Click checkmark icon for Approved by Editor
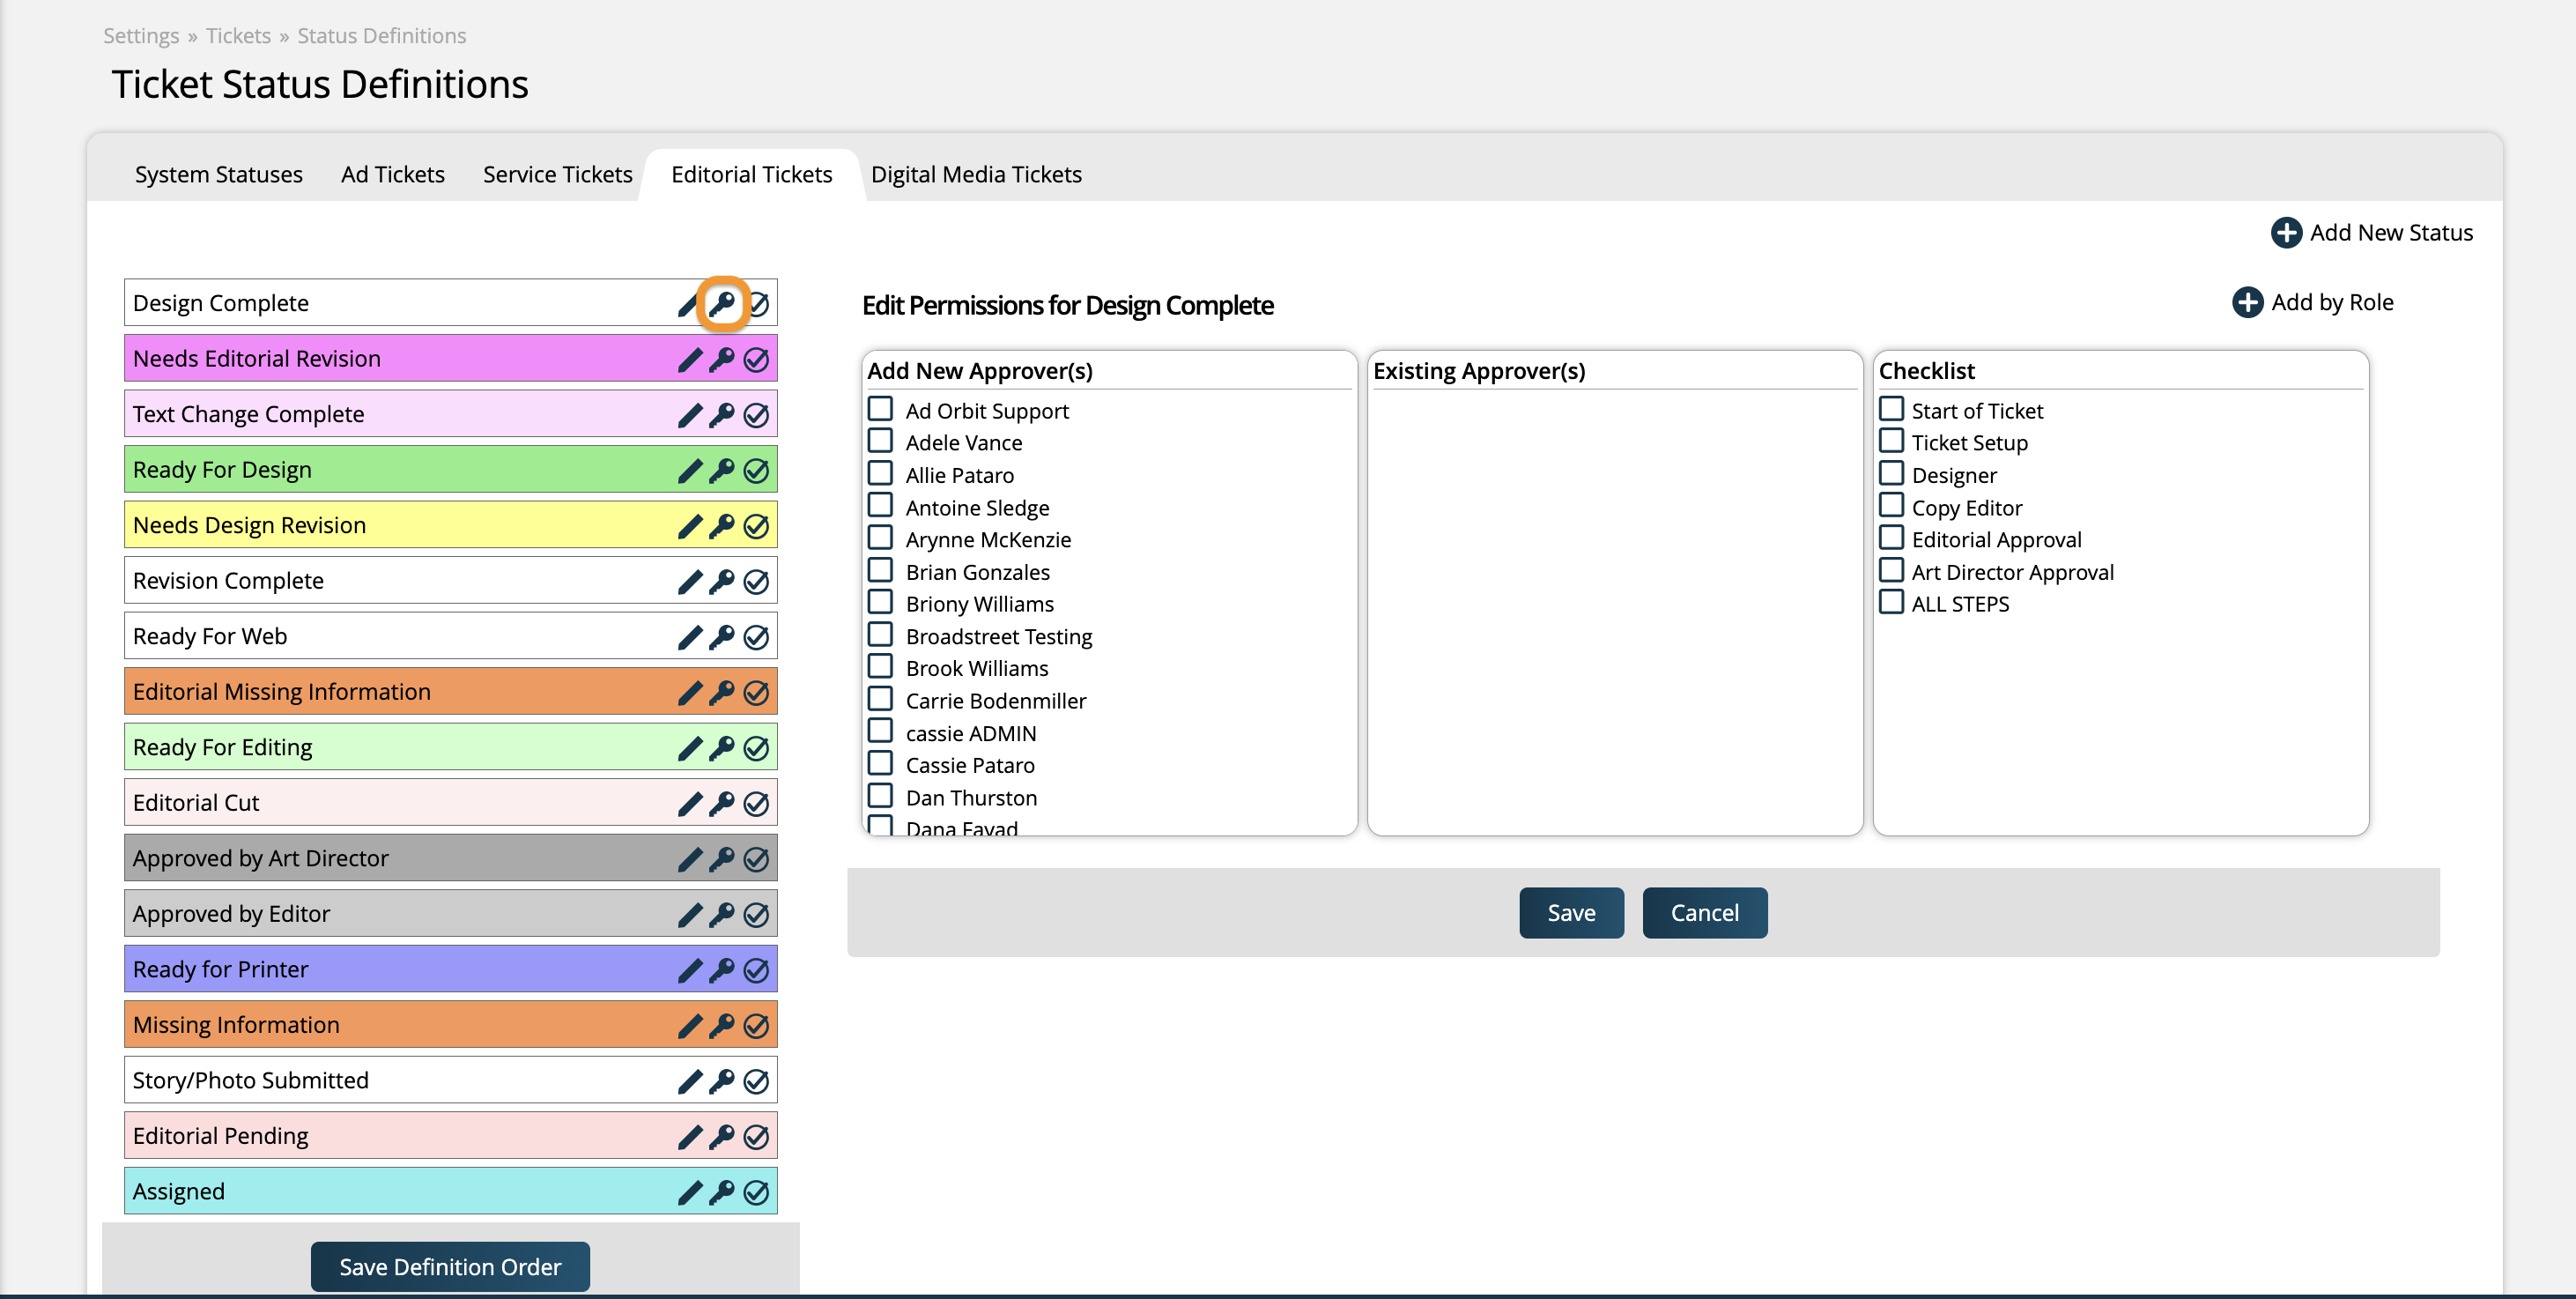The image size is (2576, 1299). (757, 914)
